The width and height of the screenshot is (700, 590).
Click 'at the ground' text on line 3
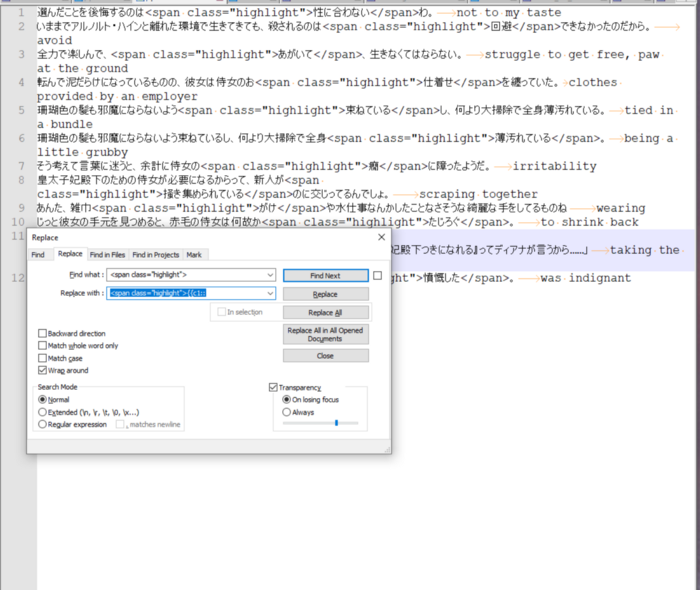pos(83,69)
